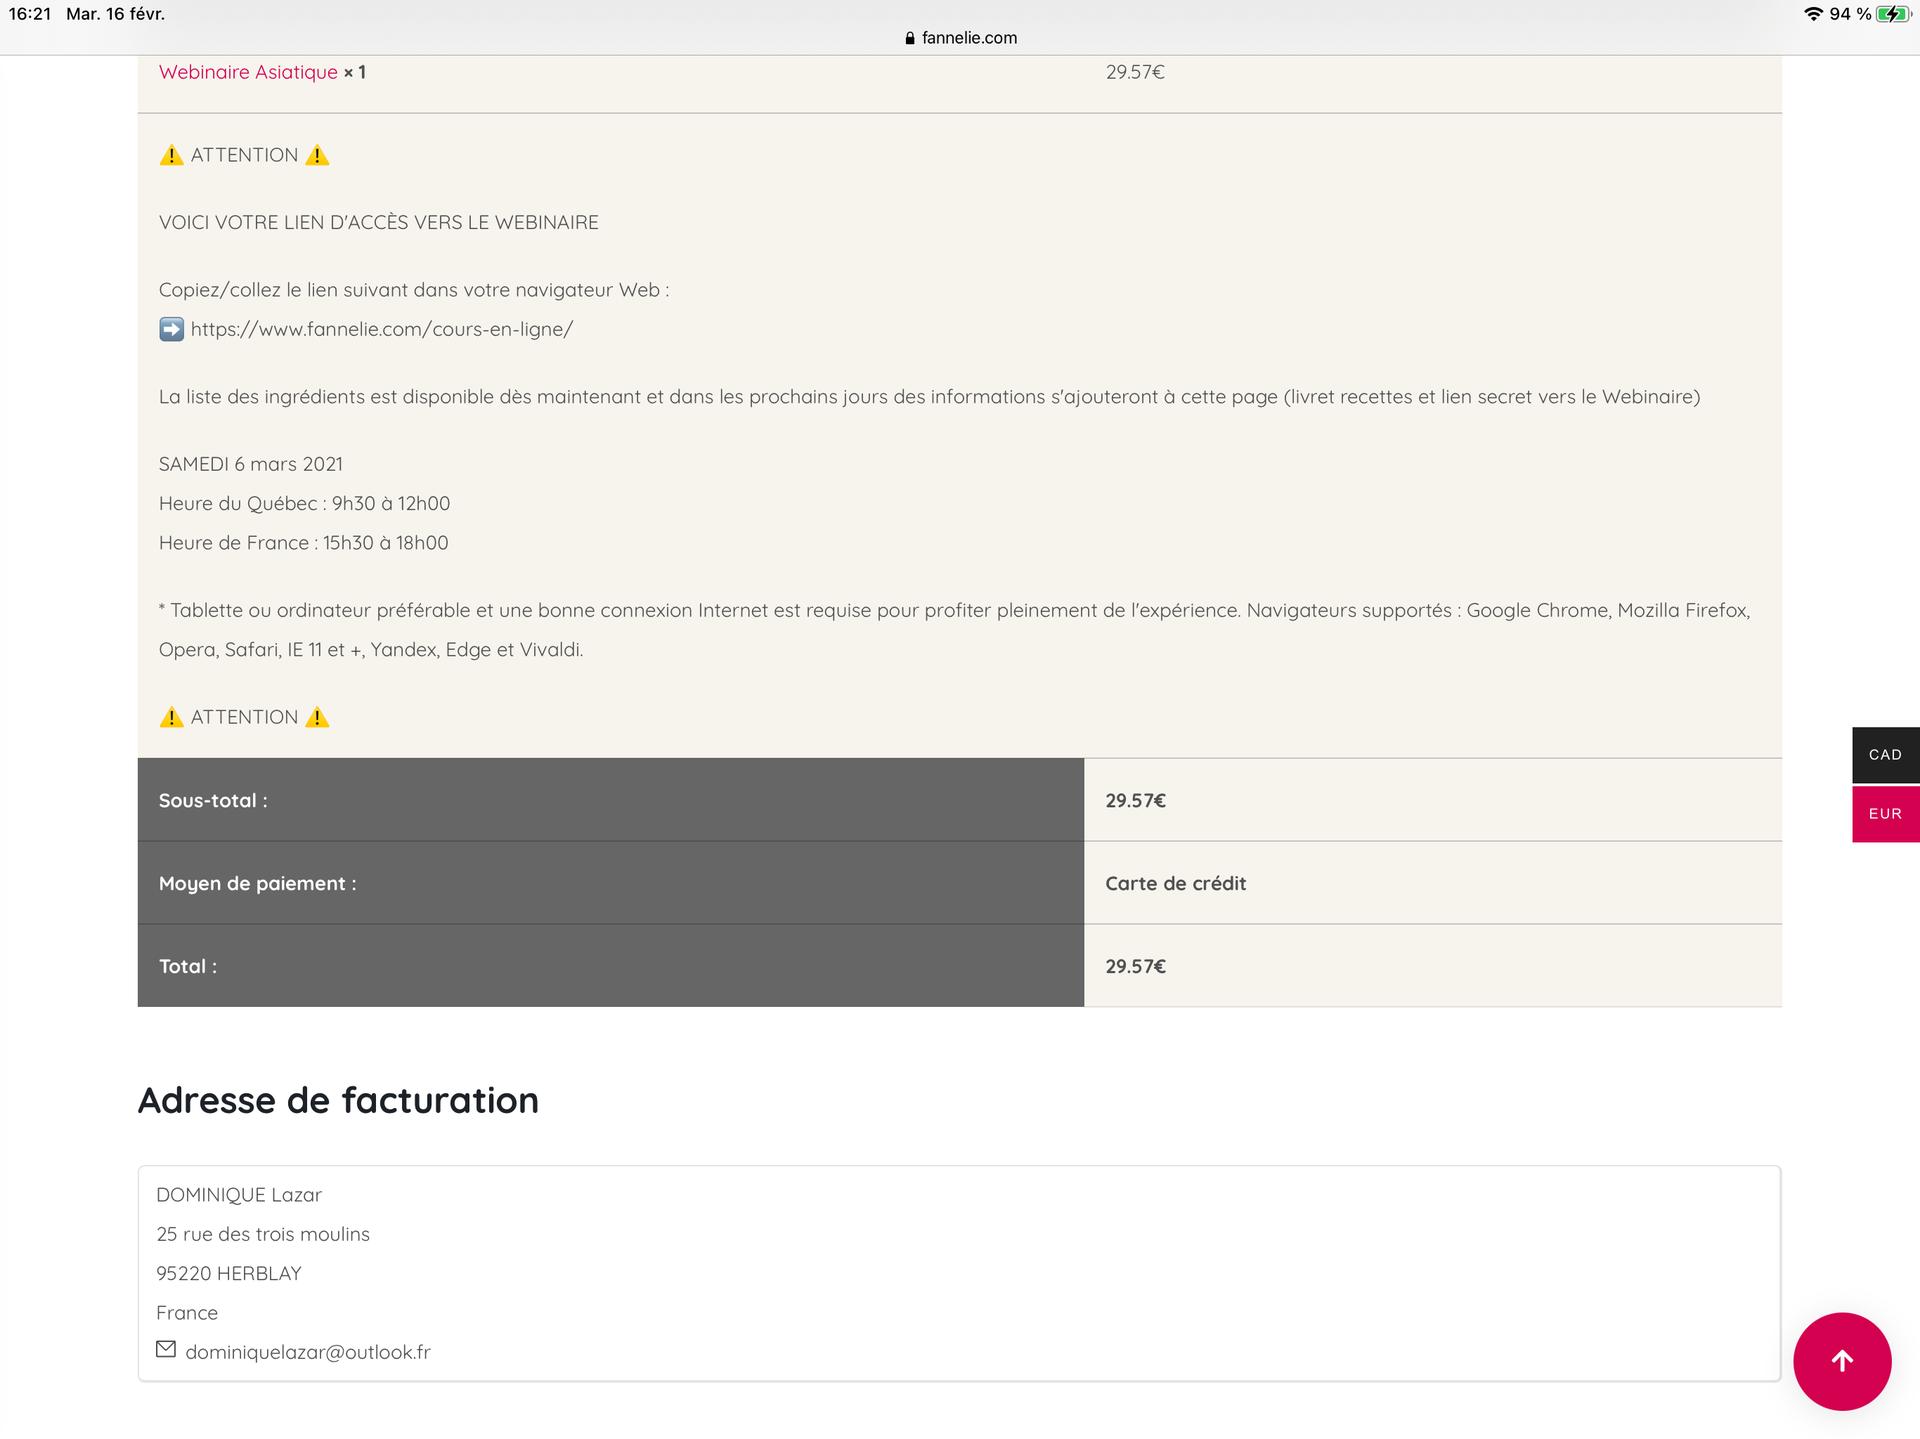Click the fannelie.com address bar
The image size is (1920, 1439).
[960, 38]
